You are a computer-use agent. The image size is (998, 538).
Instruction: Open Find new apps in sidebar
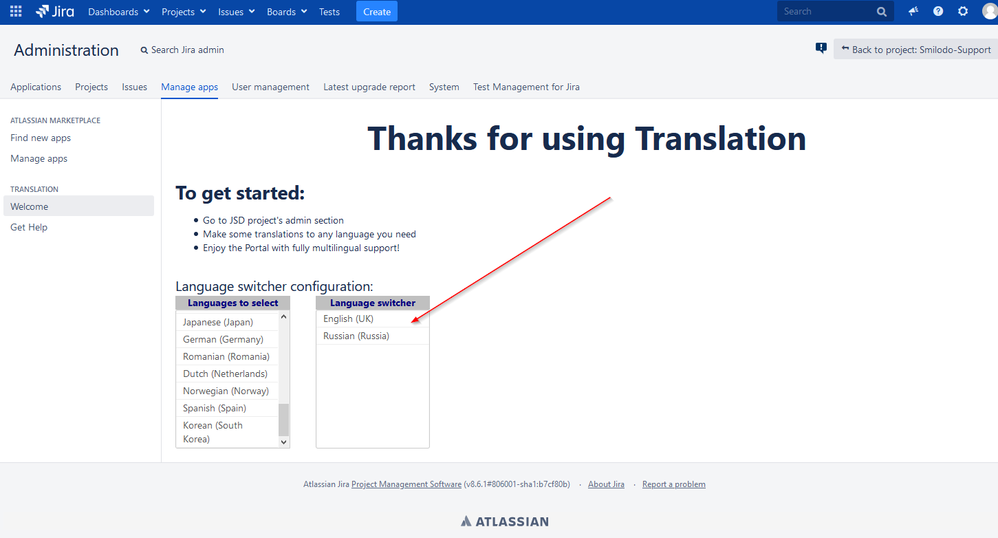(41, 138)
